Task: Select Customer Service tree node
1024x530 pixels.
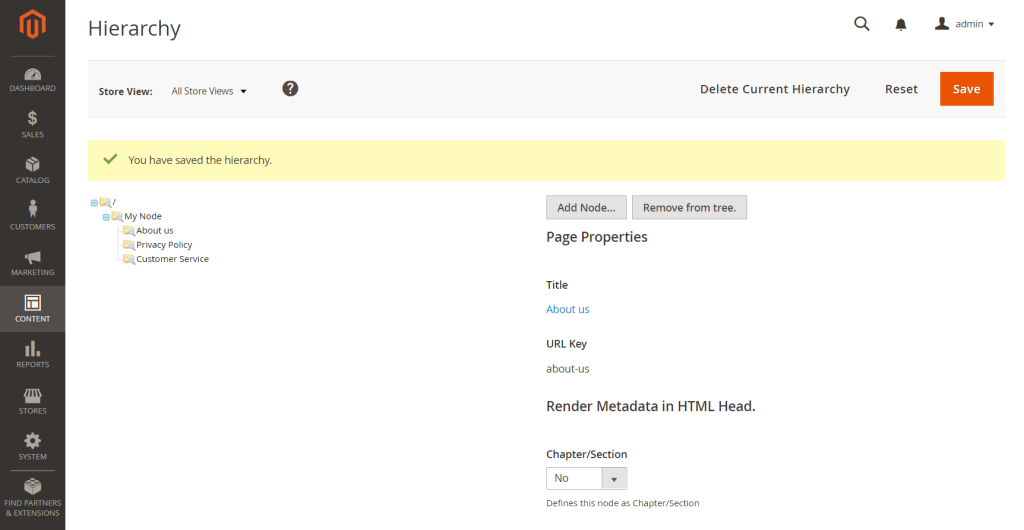Action: click(x=172, y=259)
